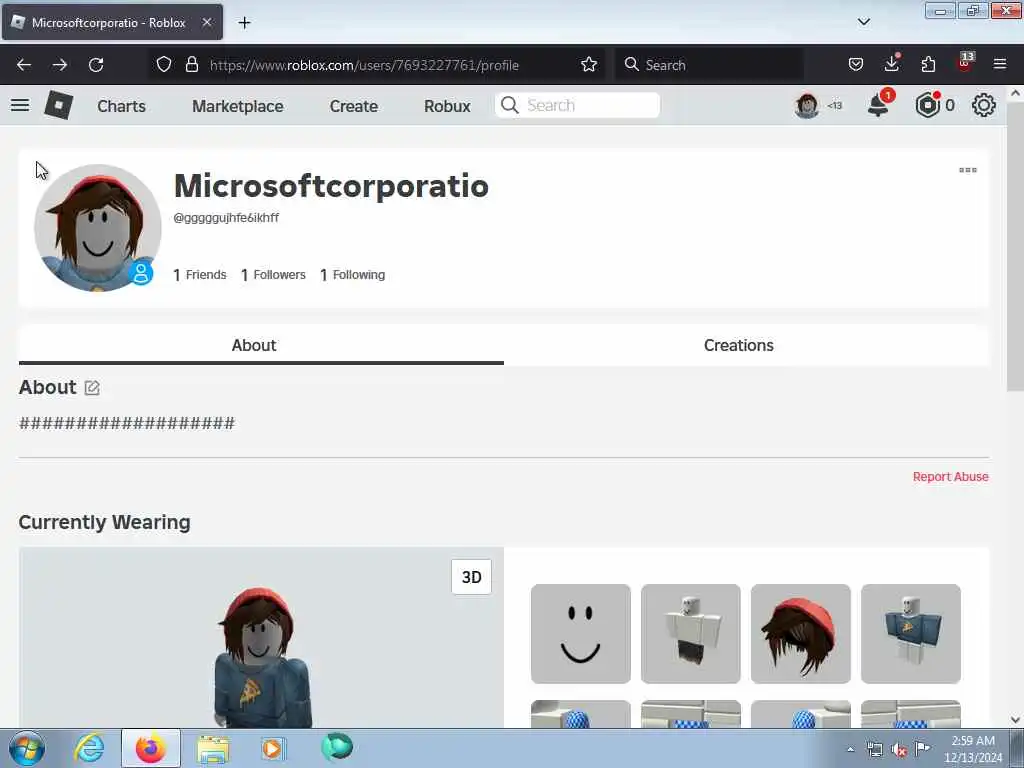Screen dimensions: 1024x768
Task: Open a new Firefox tab
Action: pos(244,23)
